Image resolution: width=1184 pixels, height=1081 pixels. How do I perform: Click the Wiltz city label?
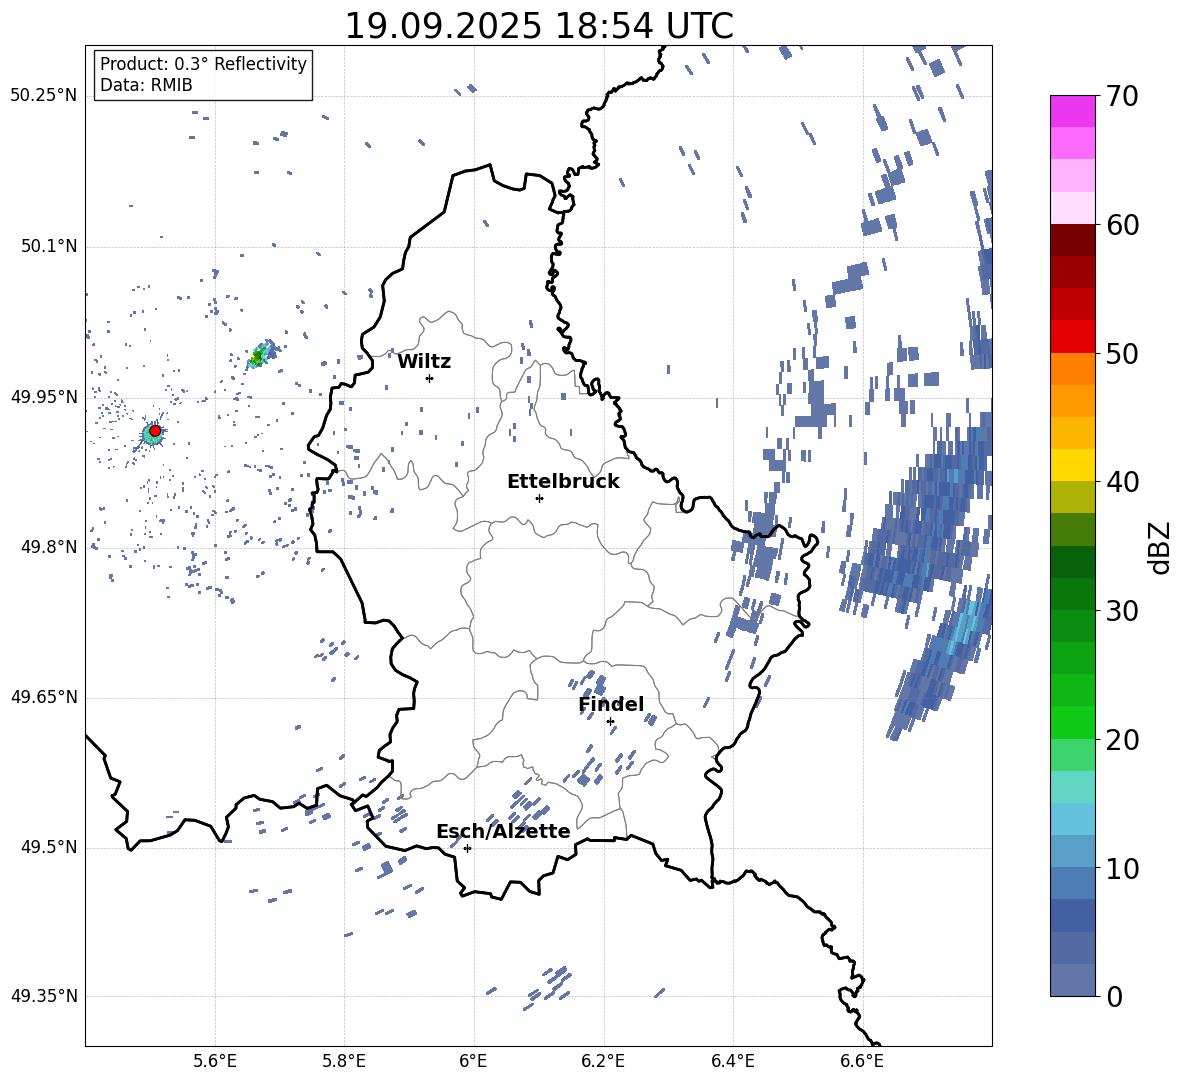tap(424, 362)
